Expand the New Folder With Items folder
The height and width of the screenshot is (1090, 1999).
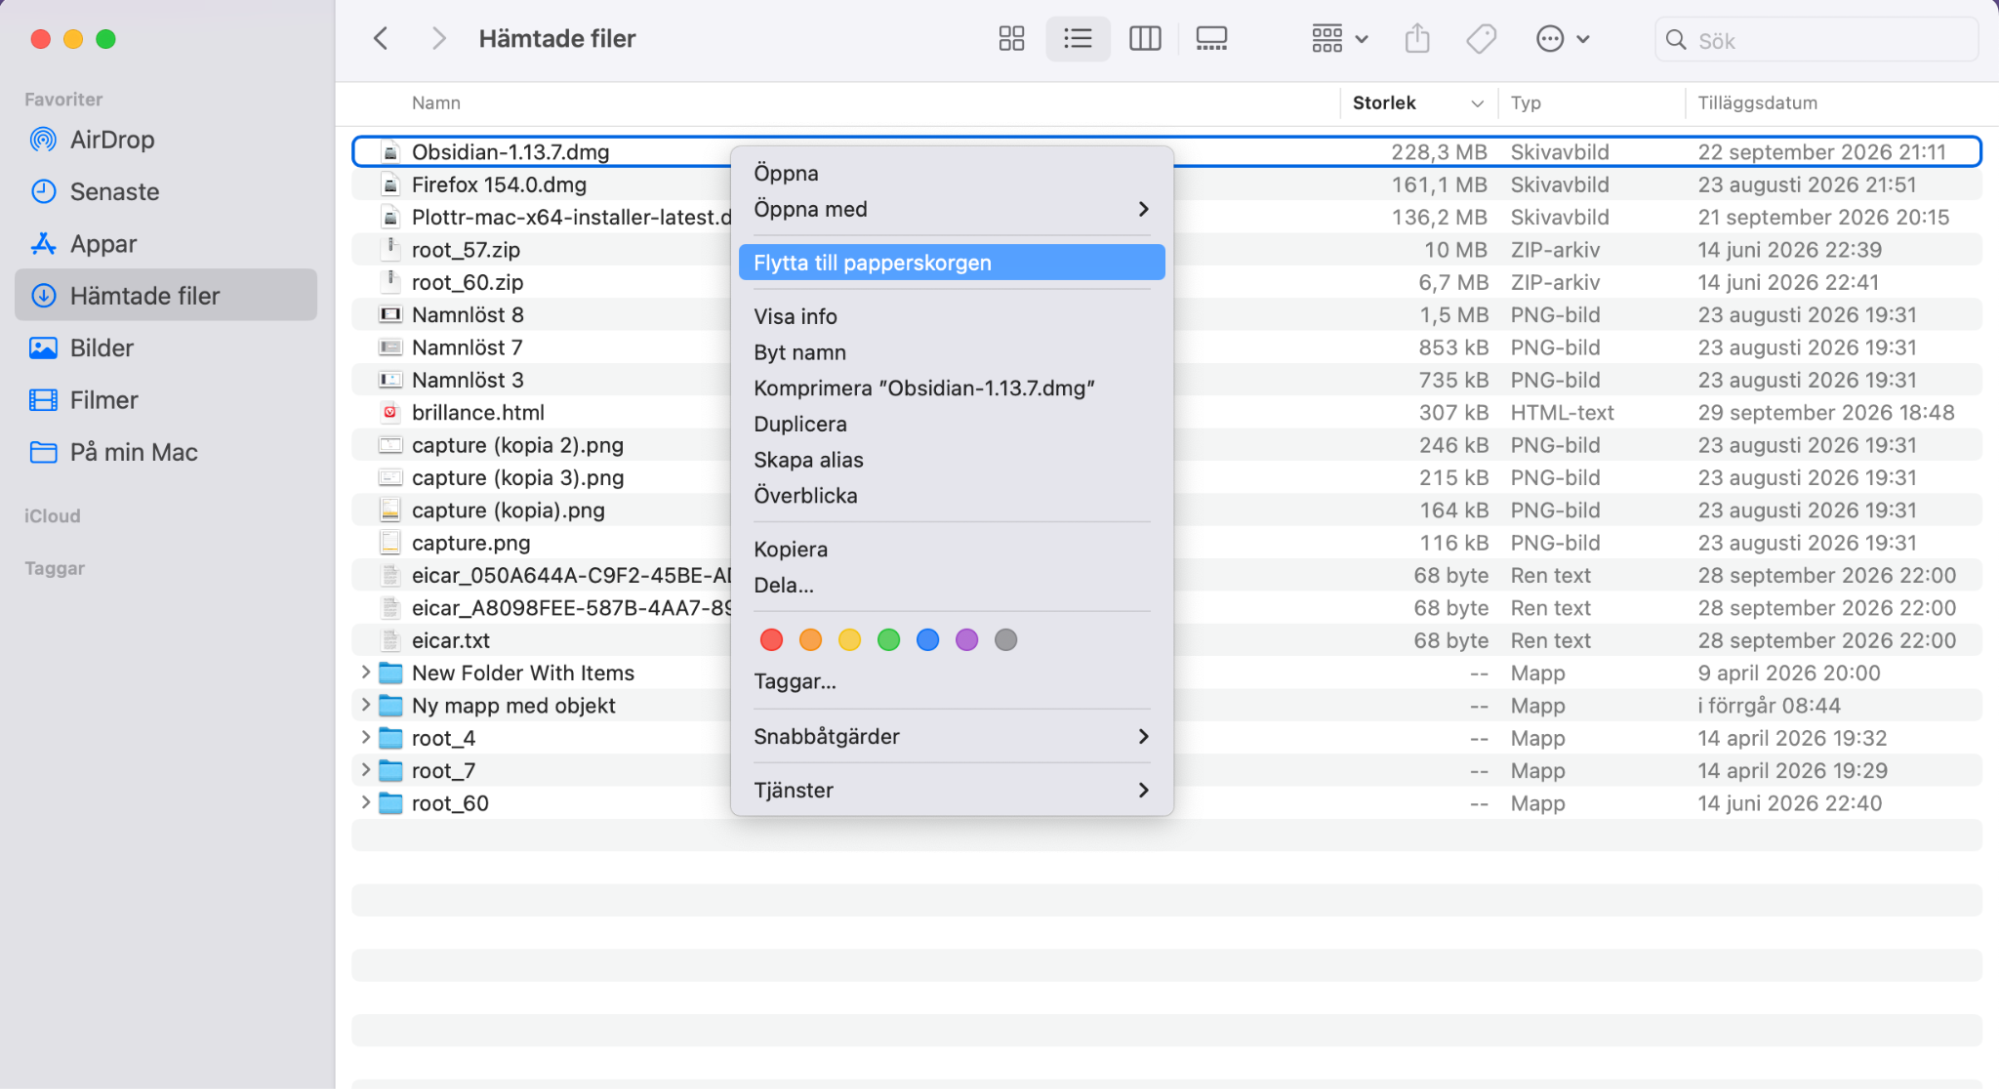pos(365,673)
